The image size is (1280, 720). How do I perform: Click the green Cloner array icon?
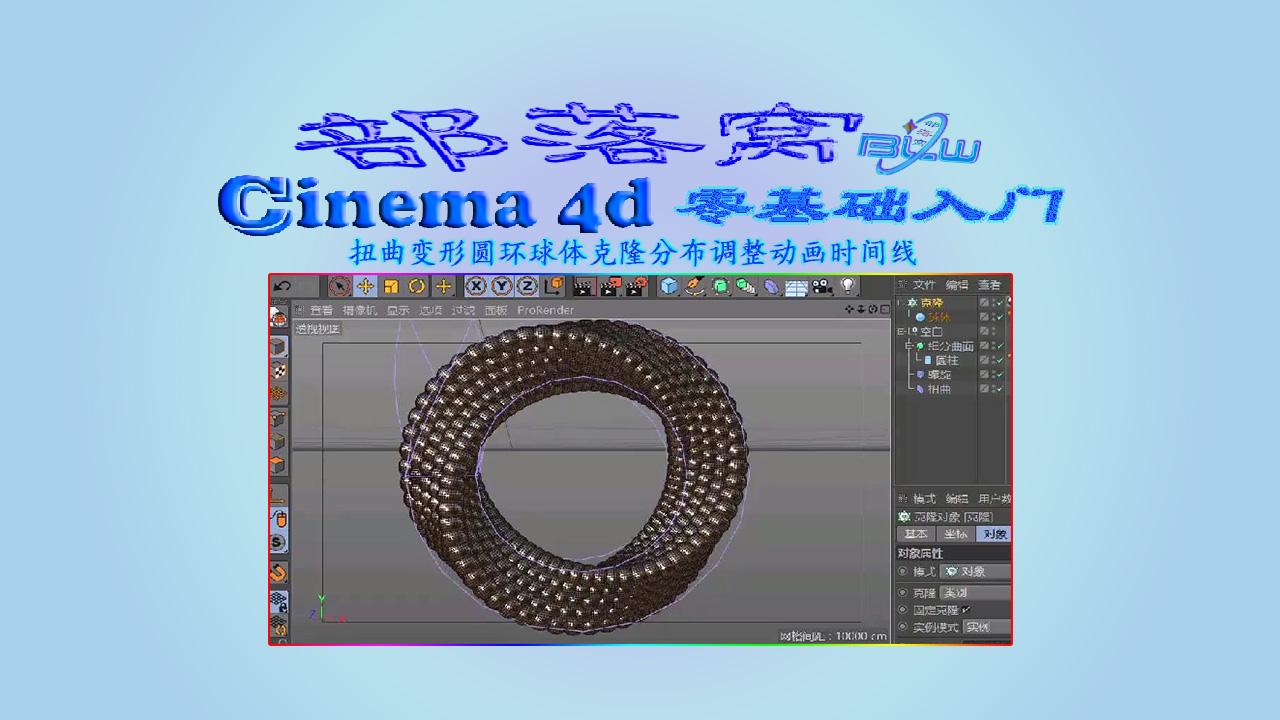pyautogui.click(x=746, y=286)
